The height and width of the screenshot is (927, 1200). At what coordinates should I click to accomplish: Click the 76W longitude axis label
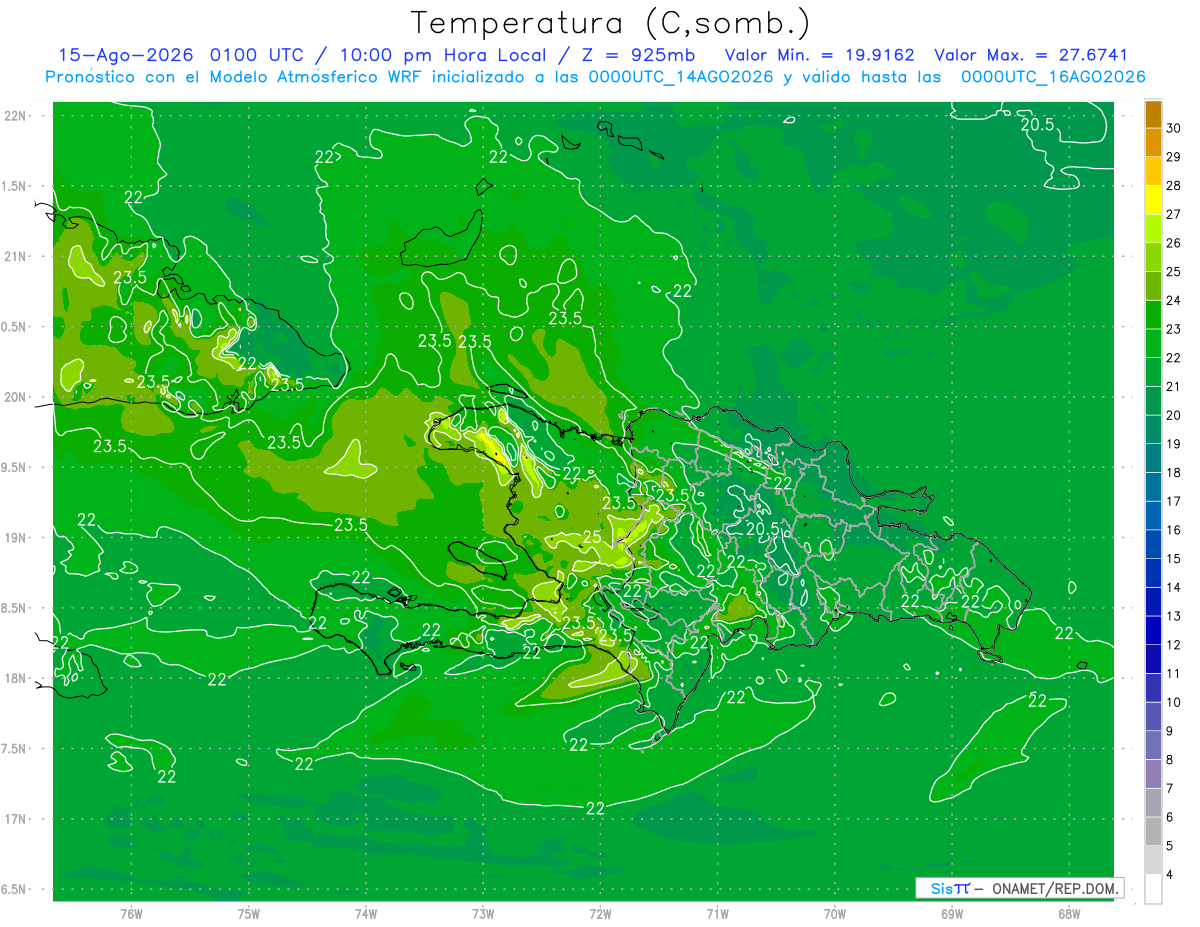click(131, 912)
